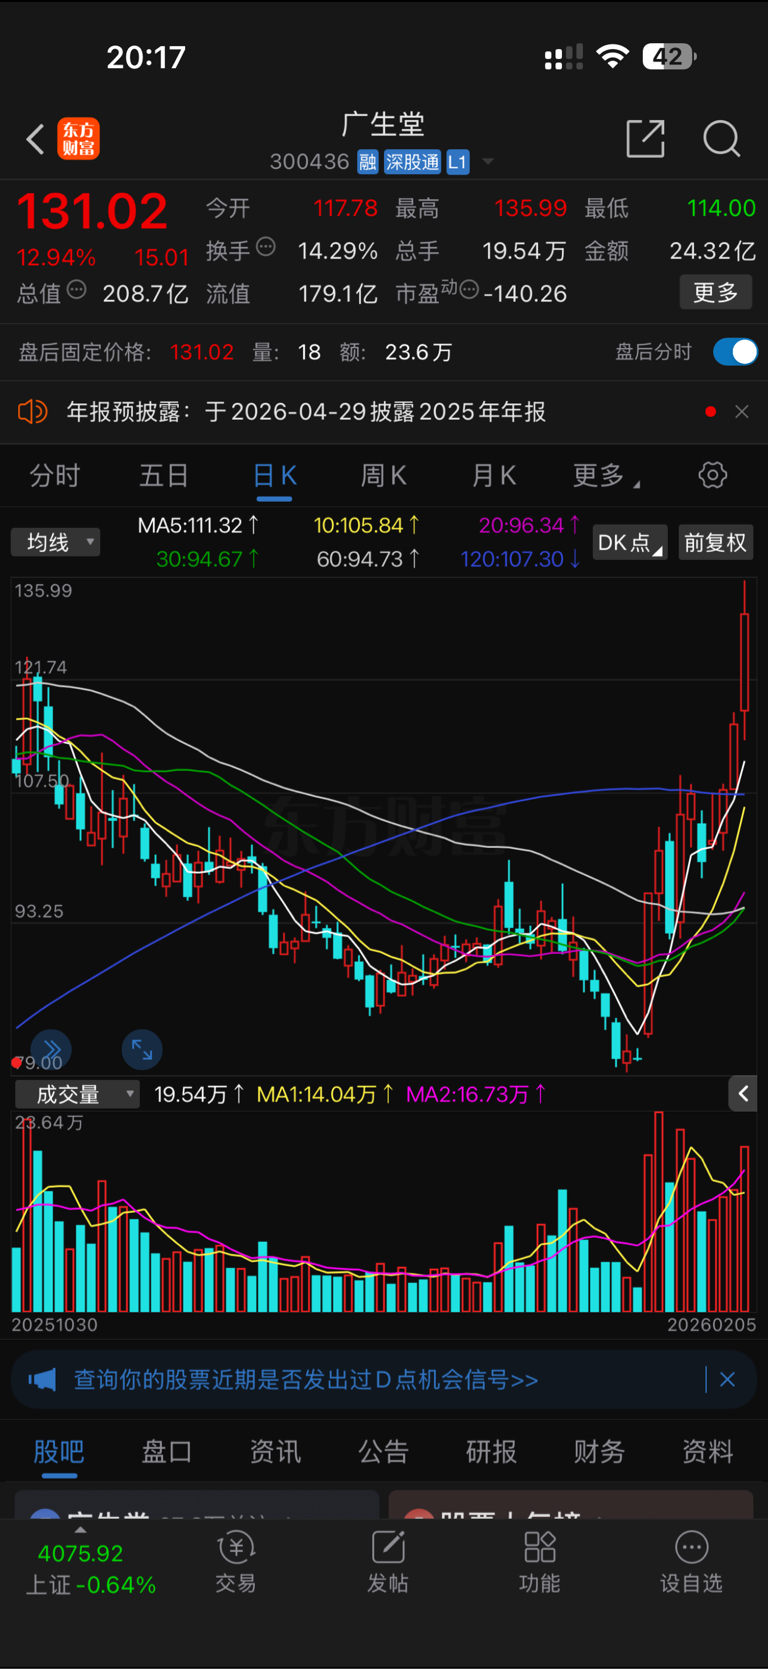Tap the last red volume bar
Screen dimensions: 768x1669
(x=745, y=1228)
